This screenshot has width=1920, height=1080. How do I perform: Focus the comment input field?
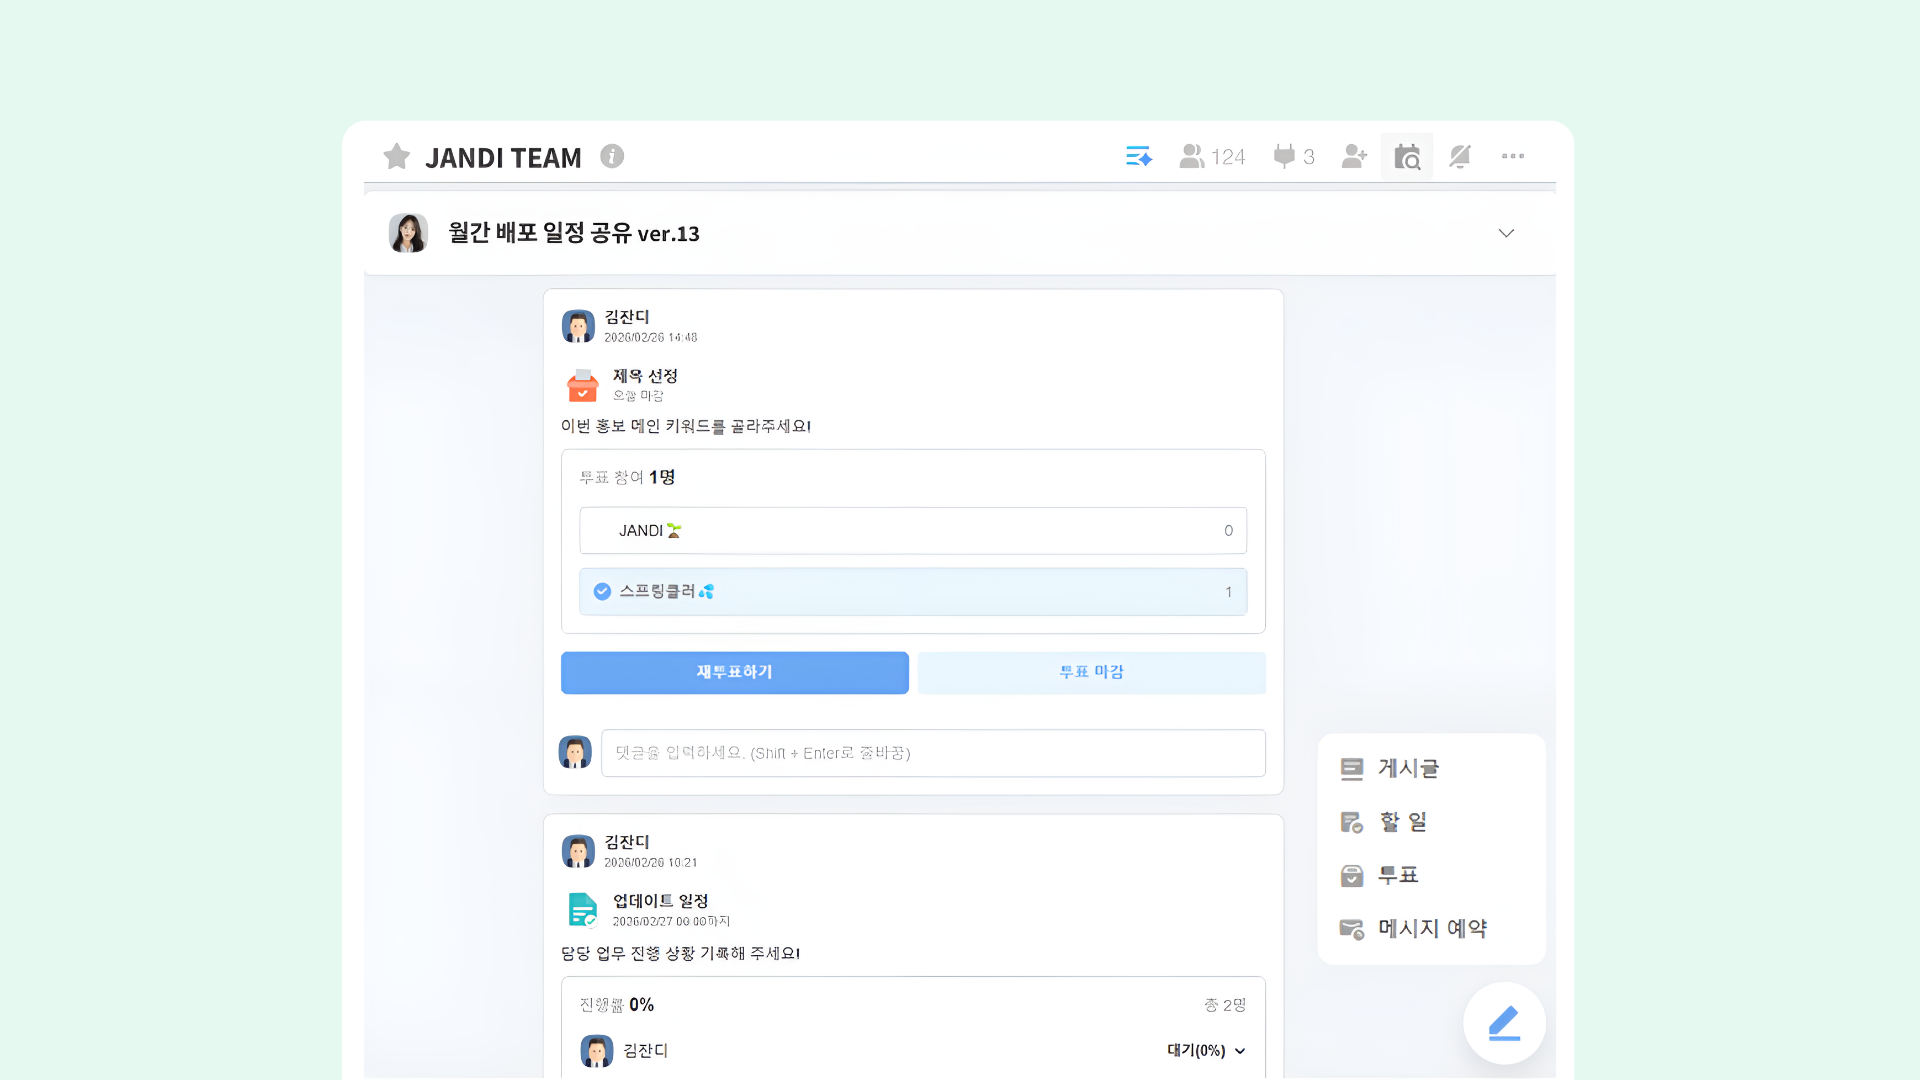click(933, 753)
